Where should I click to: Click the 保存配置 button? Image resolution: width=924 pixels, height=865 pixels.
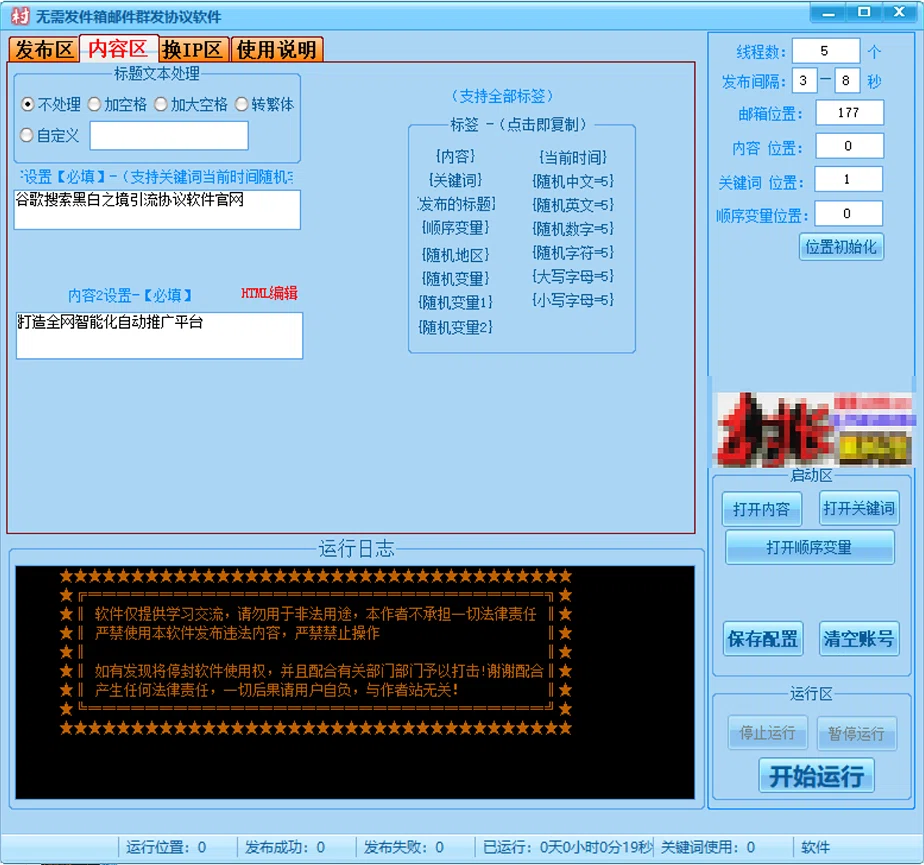point(763,638)
